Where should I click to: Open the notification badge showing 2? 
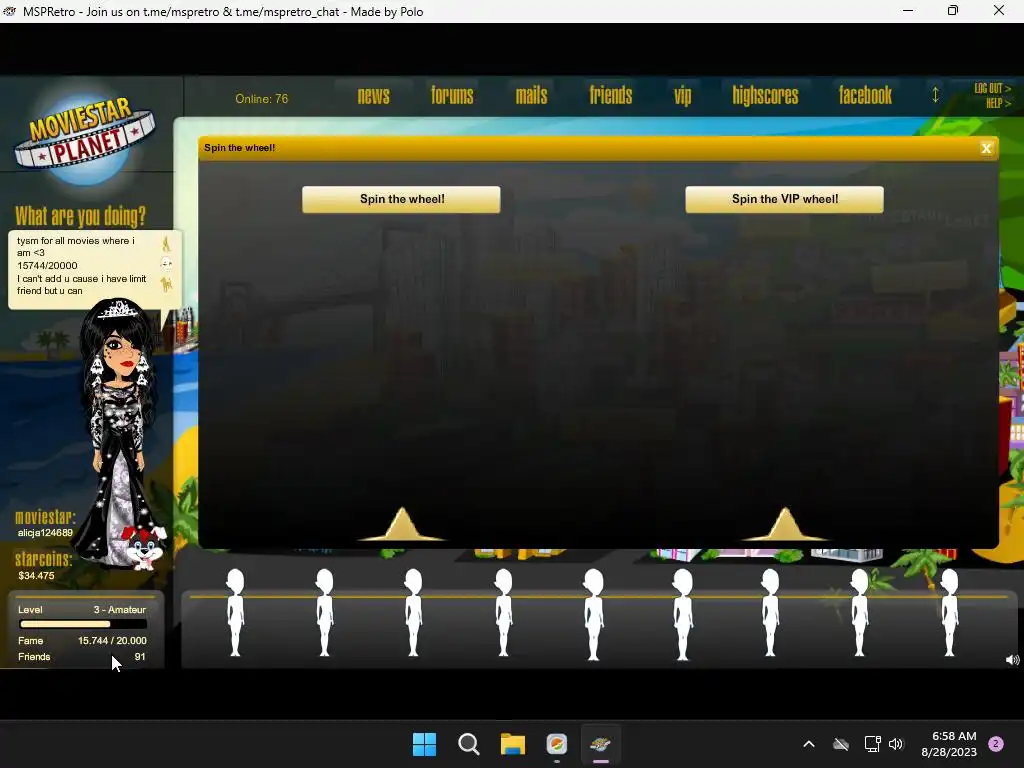pyautogui.click(x=996, y=744)
